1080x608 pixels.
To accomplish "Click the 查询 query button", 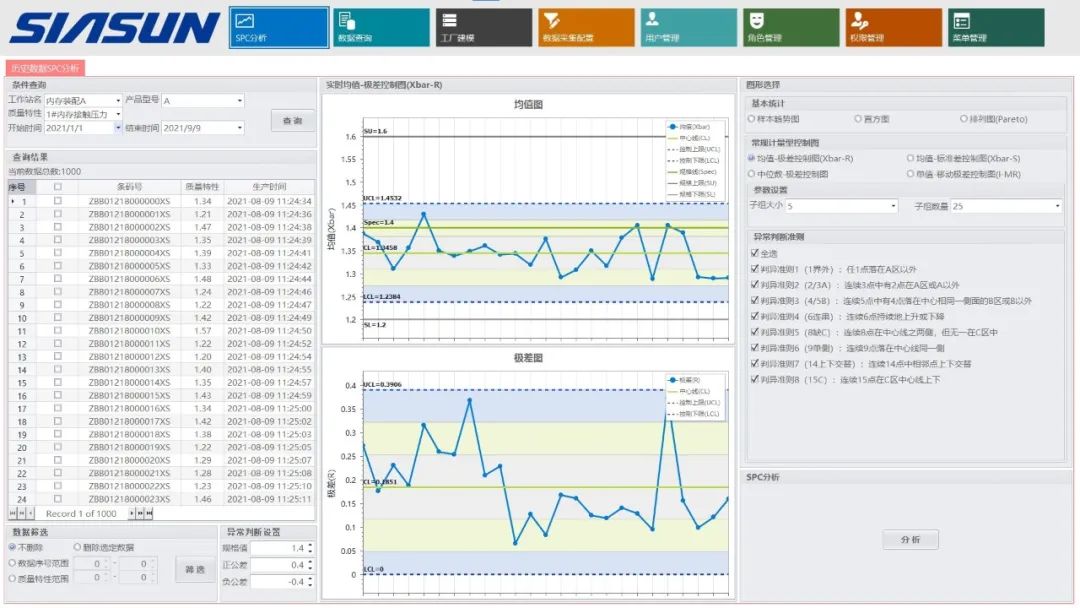I will pos(292,120).
